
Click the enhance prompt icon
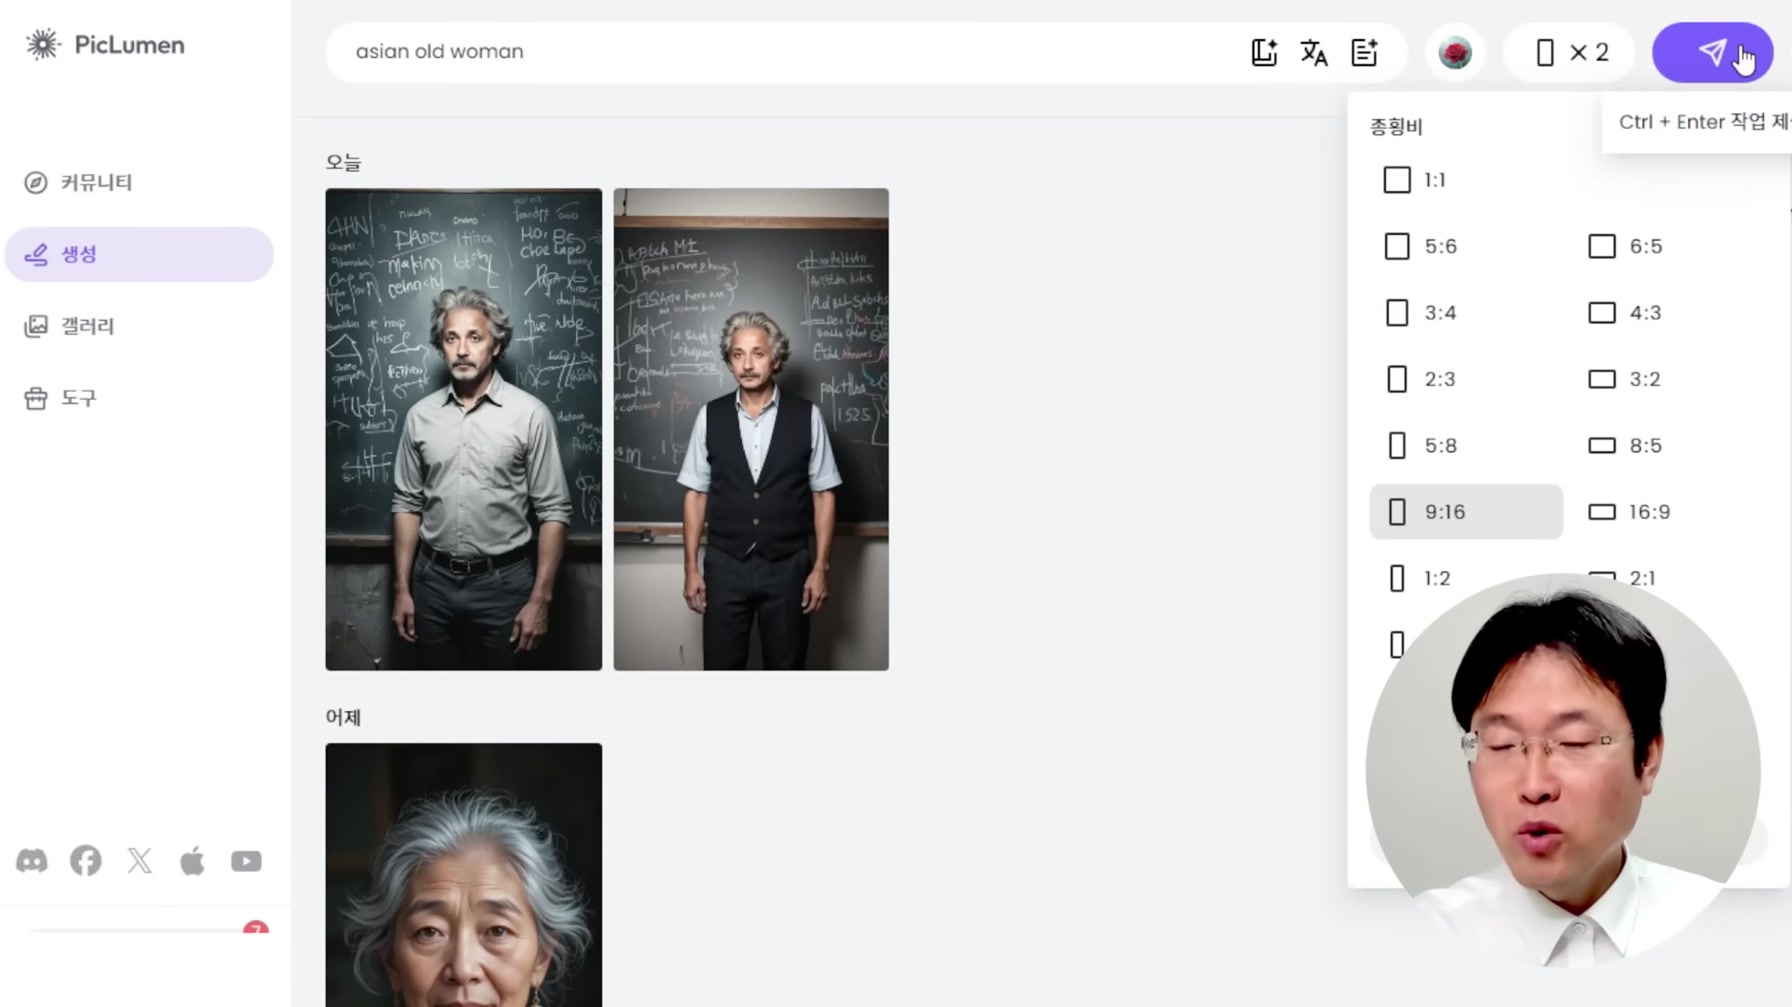[x=1365, y=52]
